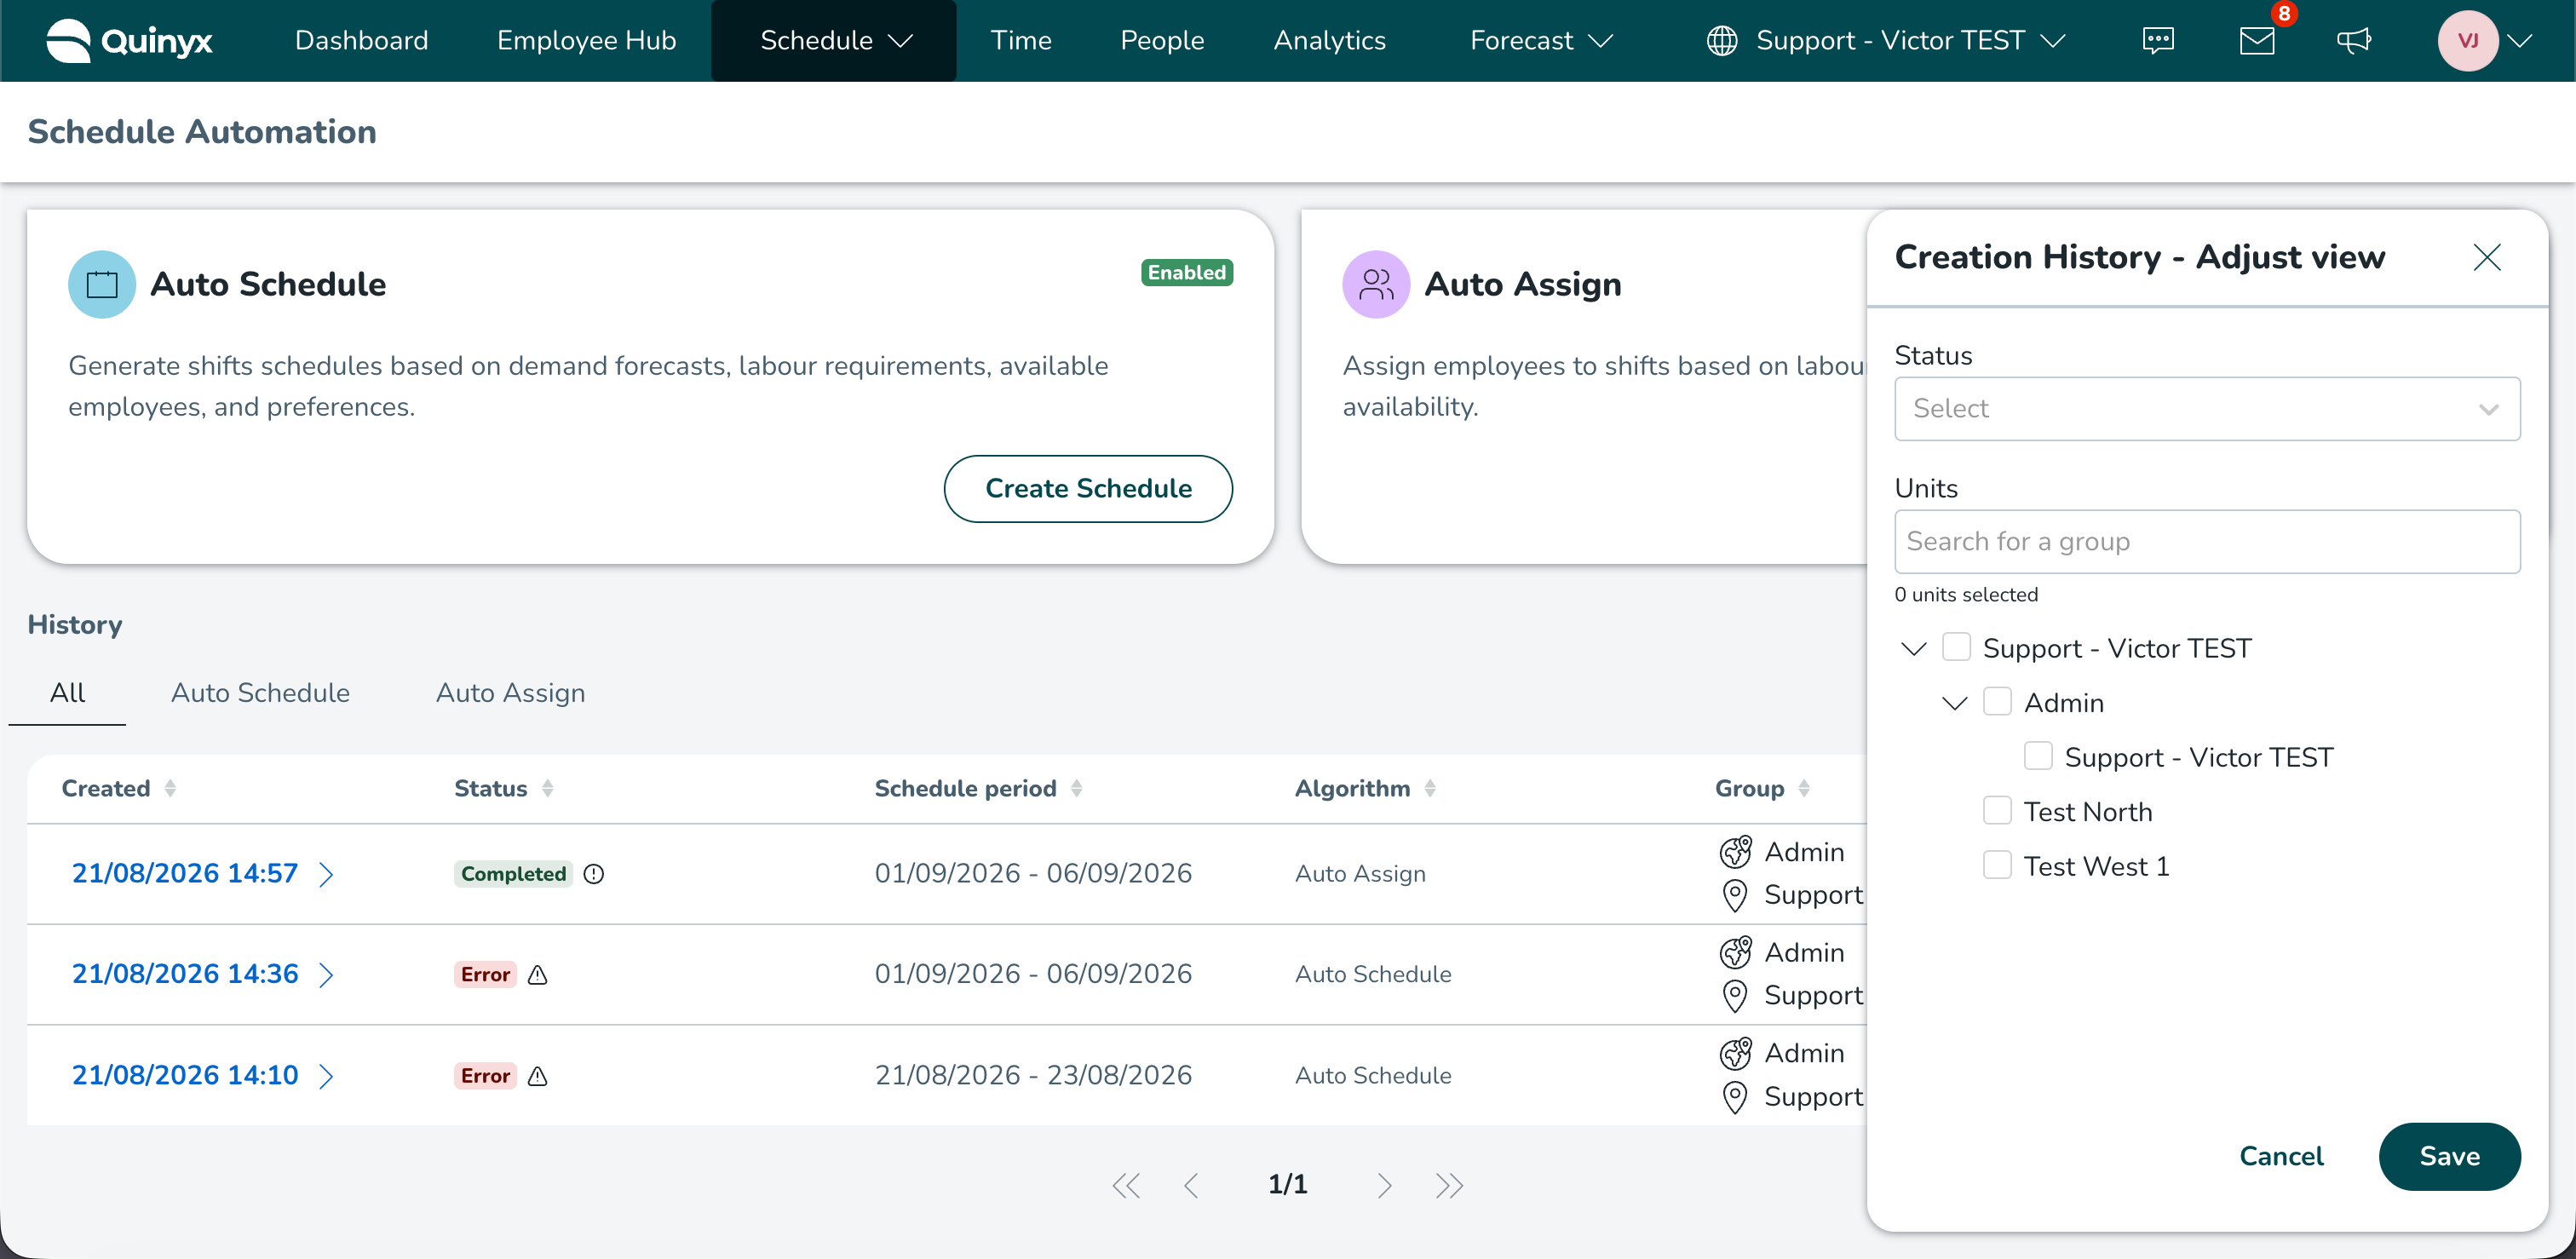
Task: Click the '1/1' page indicator
Action: click(x=1287, y=1186)
